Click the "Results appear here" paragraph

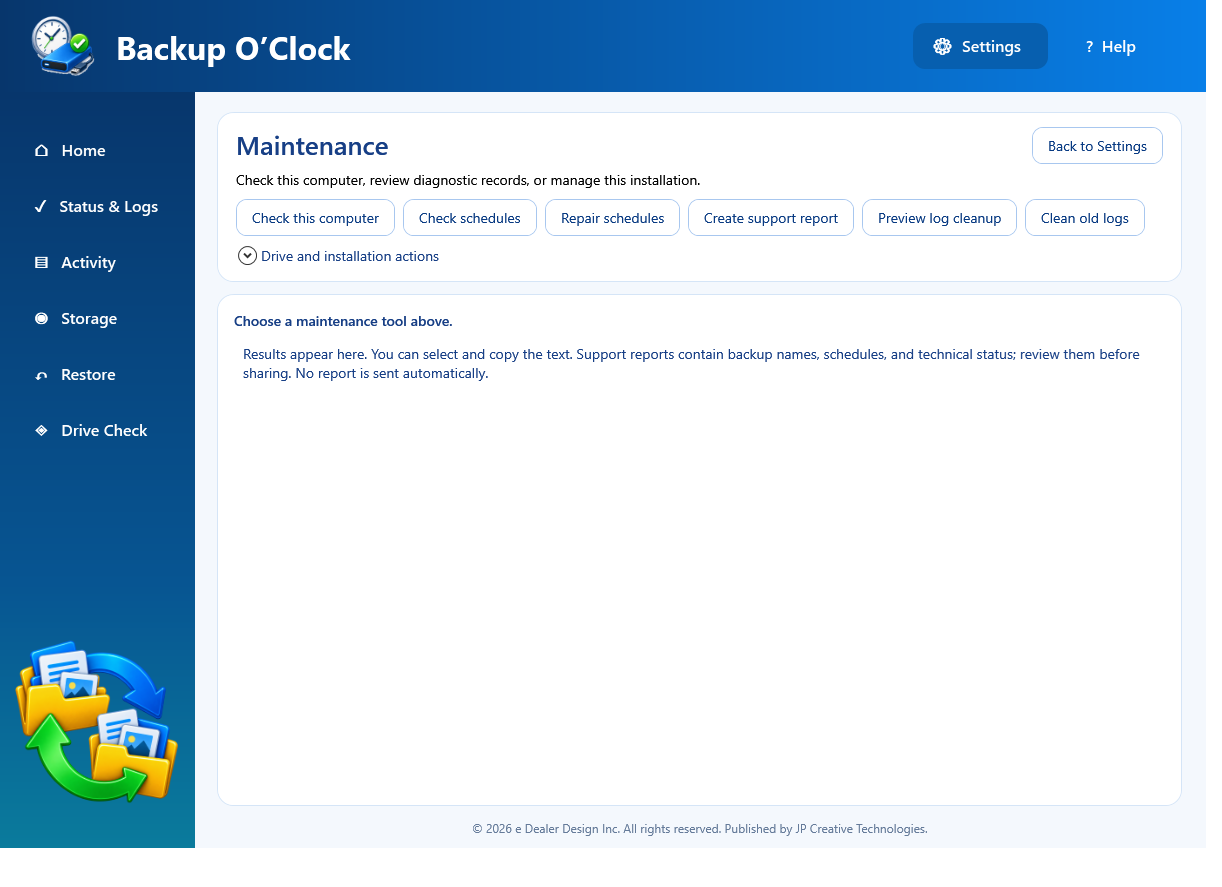click(691, 364)
